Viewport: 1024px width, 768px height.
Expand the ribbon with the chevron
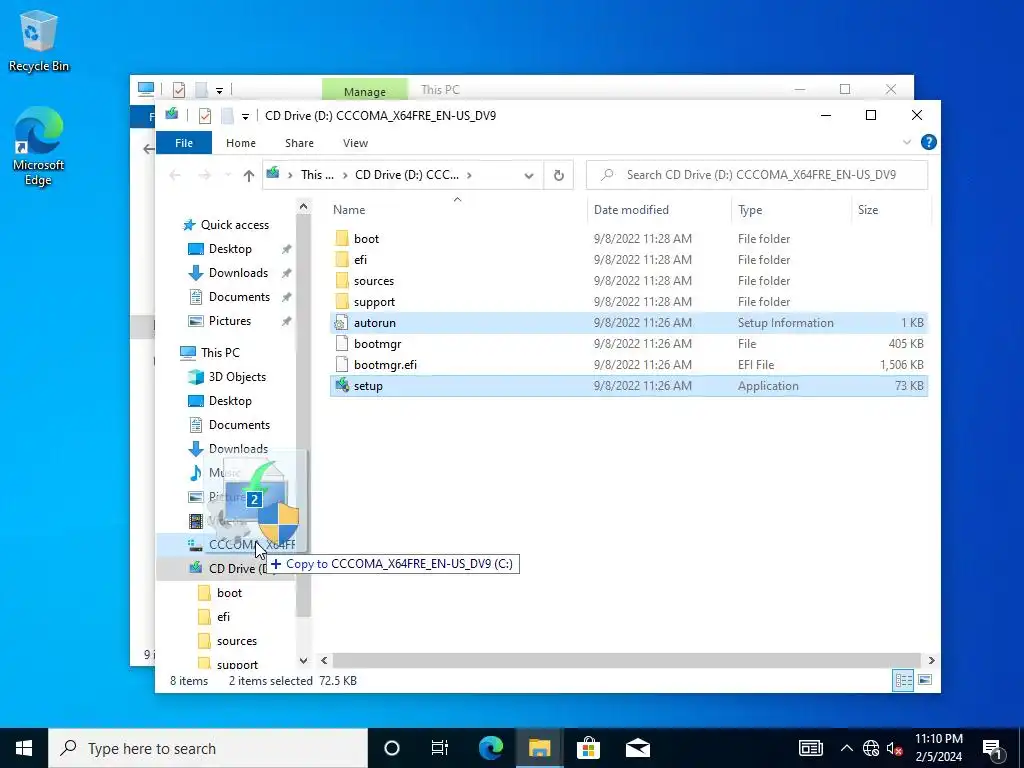906,142
